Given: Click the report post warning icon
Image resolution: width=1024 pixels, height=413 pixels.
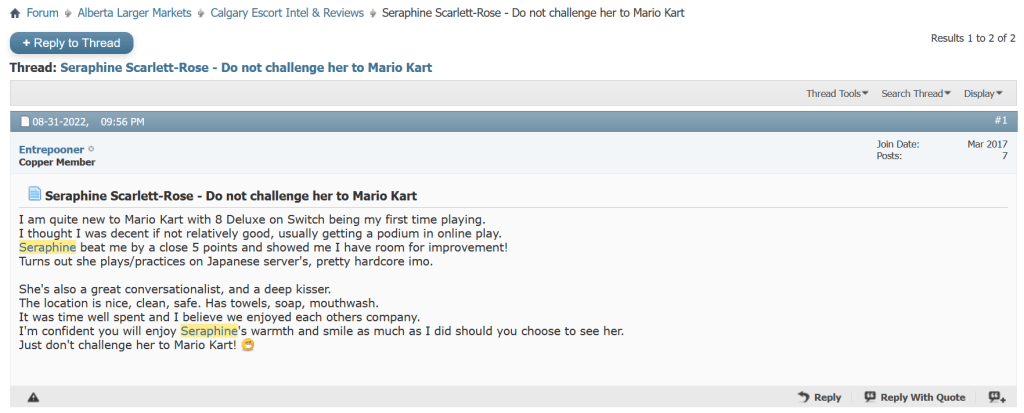Looking at the screenshot, I should pyautogui.click(x=33, y=397).
